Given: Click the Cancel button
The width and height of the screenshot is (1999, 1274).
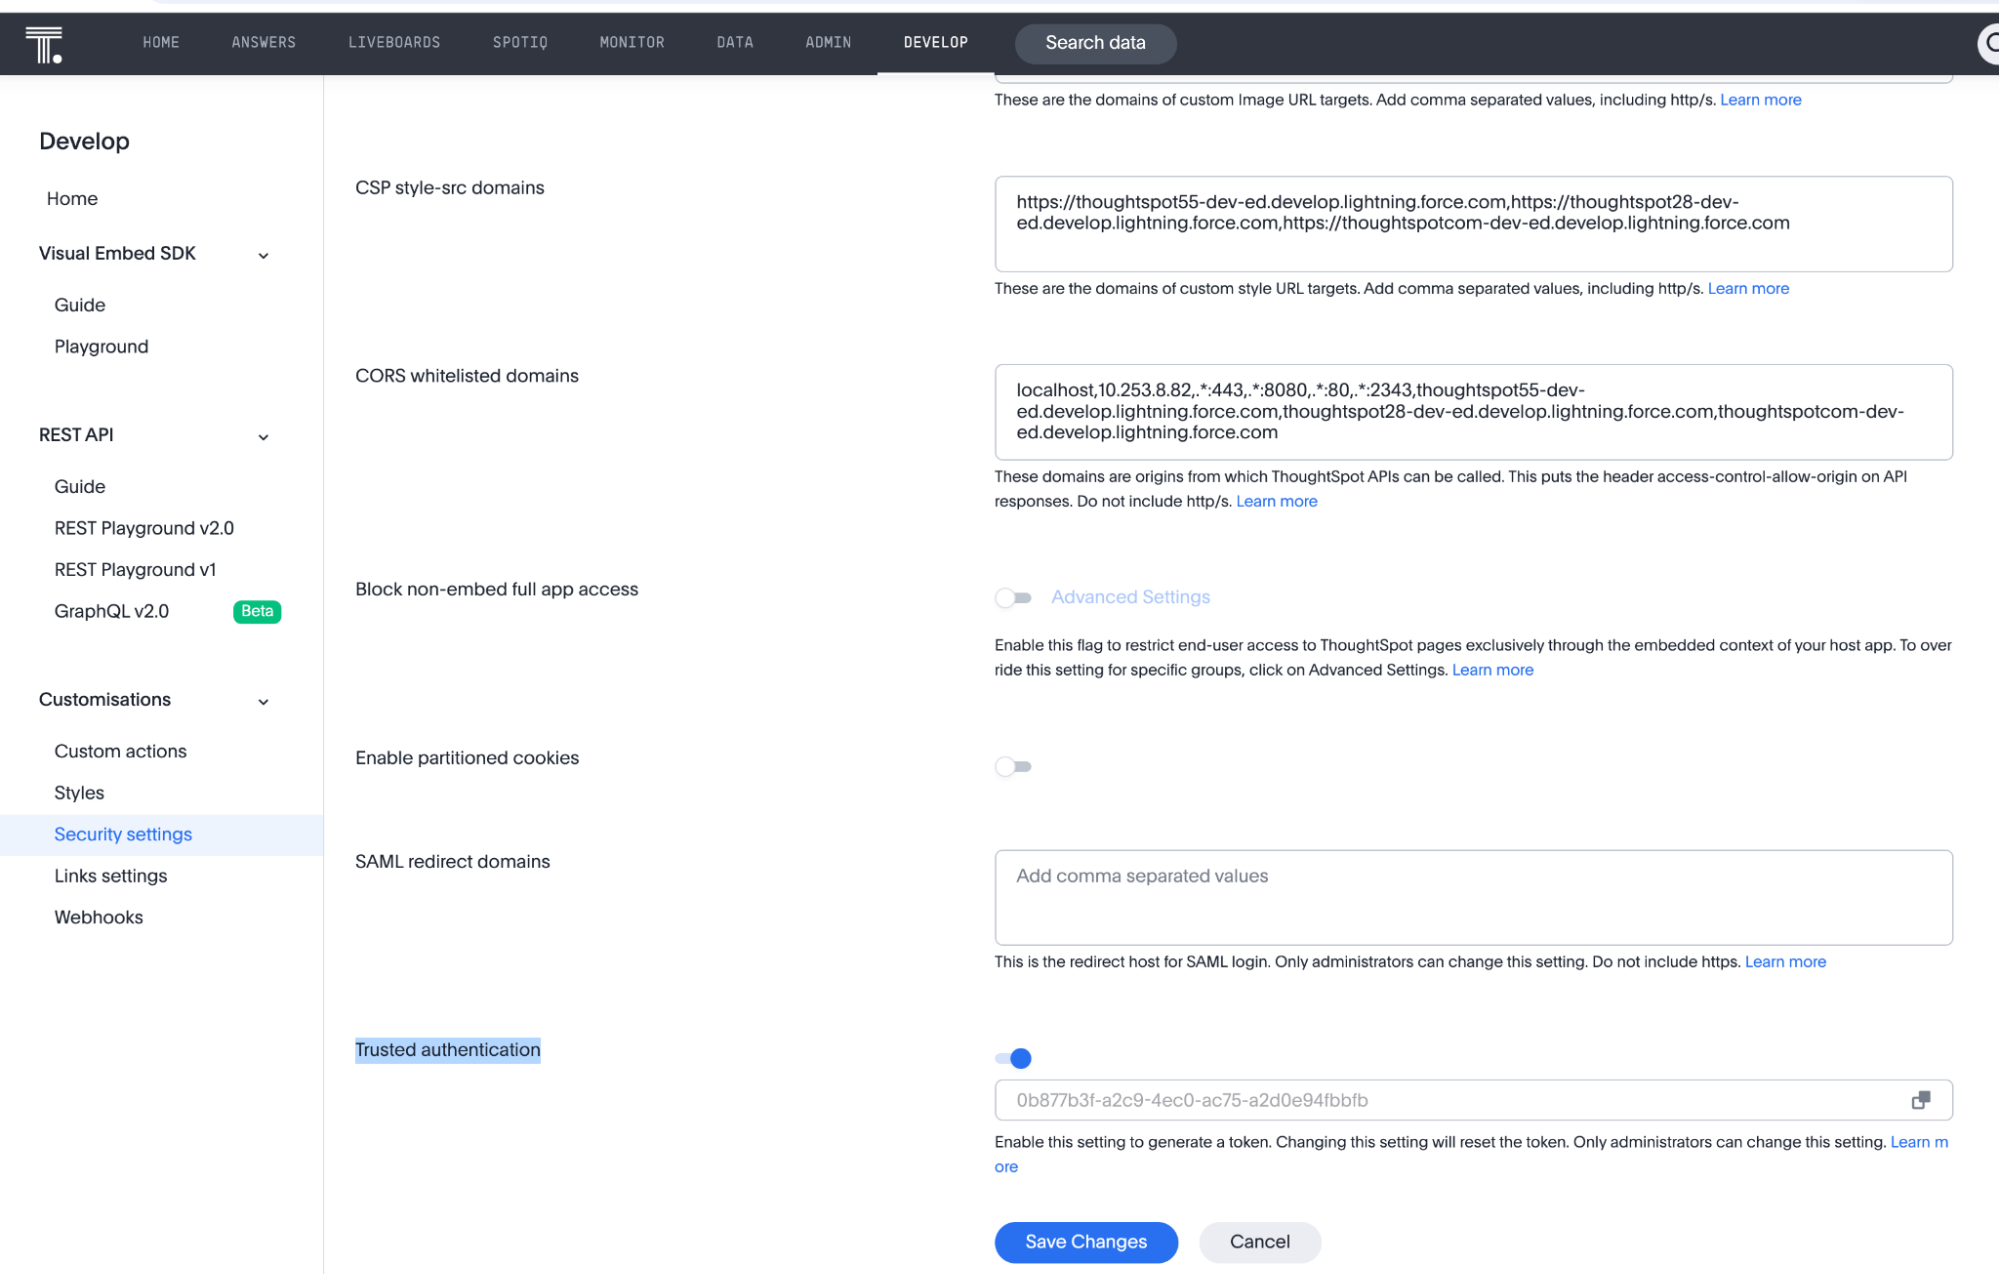Looking at the screenshot, I should 1259,1242.
